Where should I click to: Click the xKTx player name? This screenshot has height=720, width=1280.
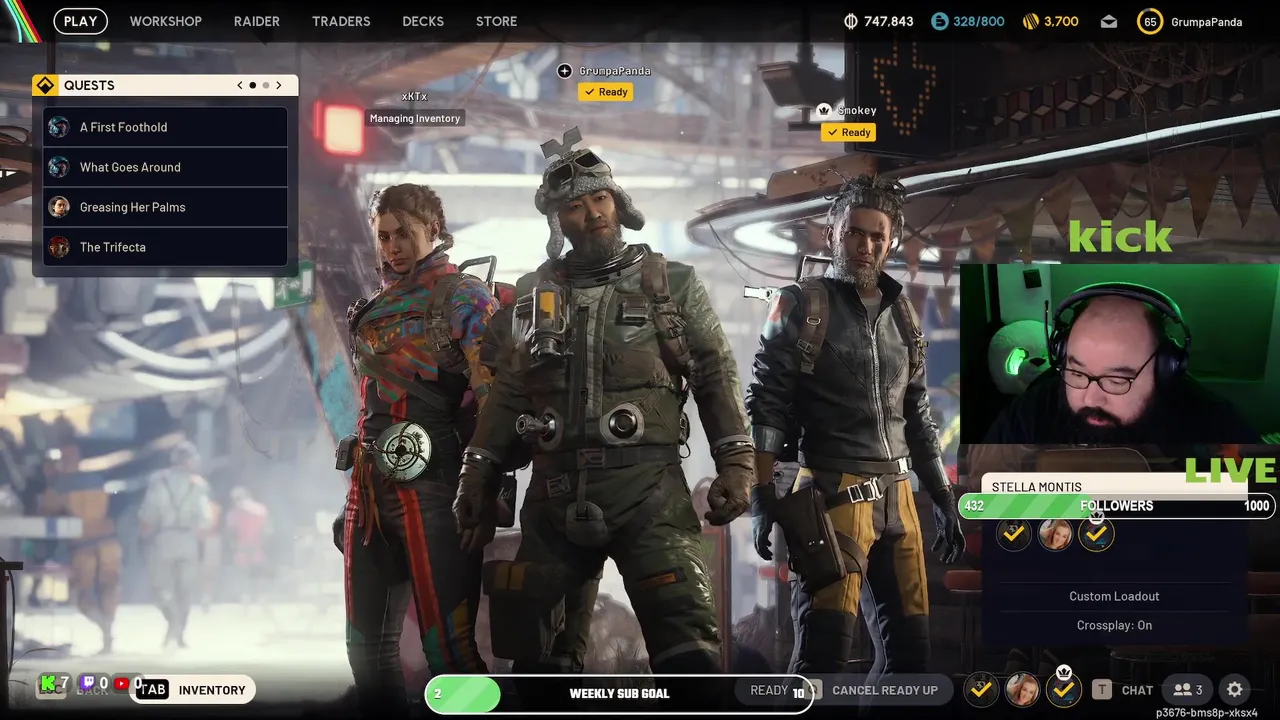click(x=414, y=96)
